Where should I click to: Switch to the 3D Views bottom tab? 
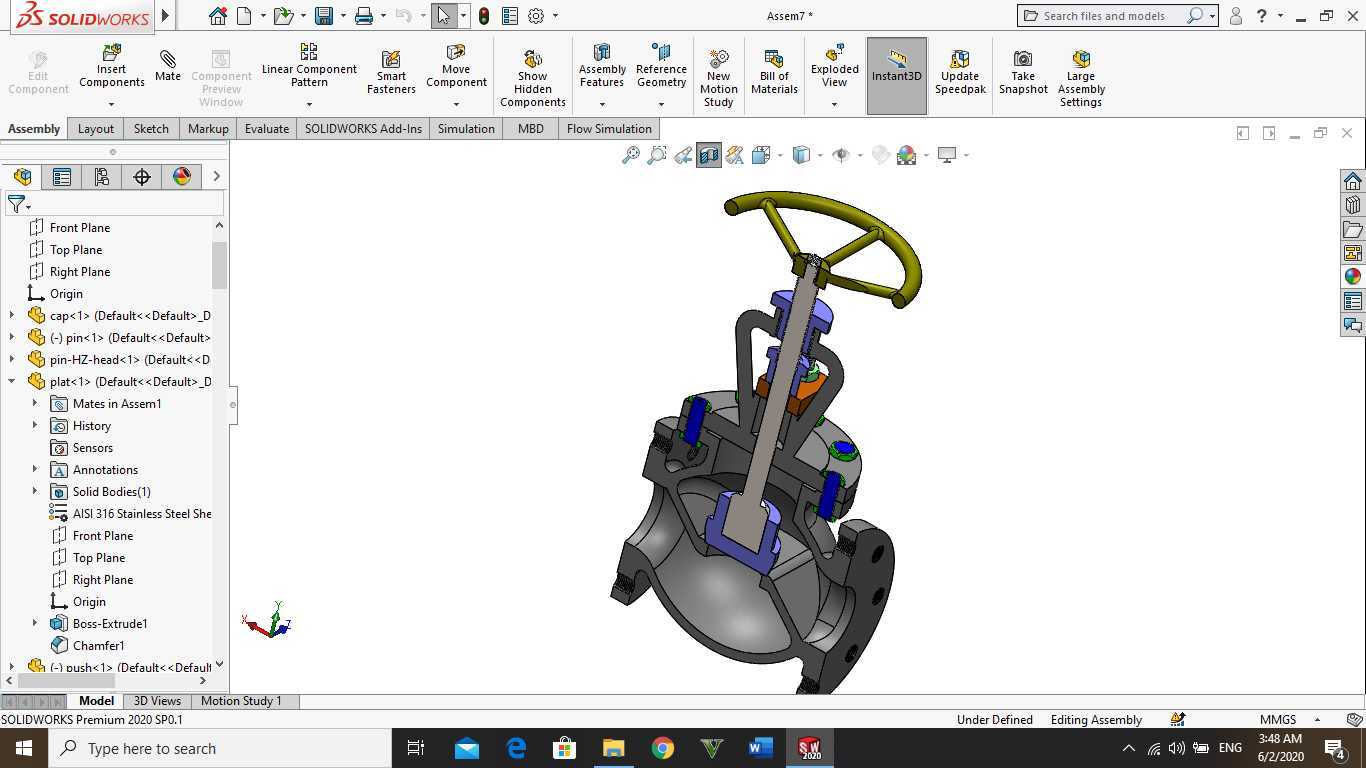pos(157,701)
